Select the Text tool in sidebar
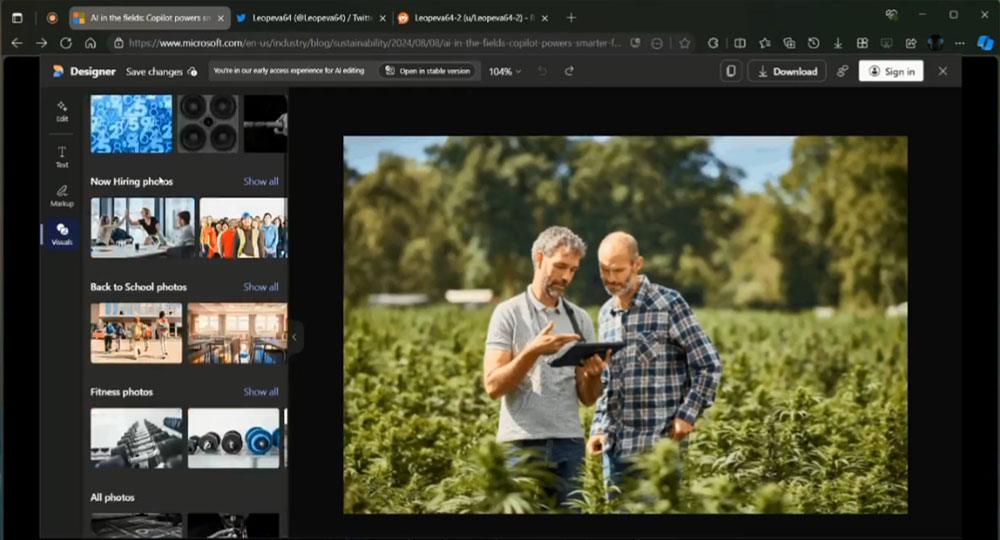Screen dimensions: 1000x540 pyautogui.click(x=62, y=156)
